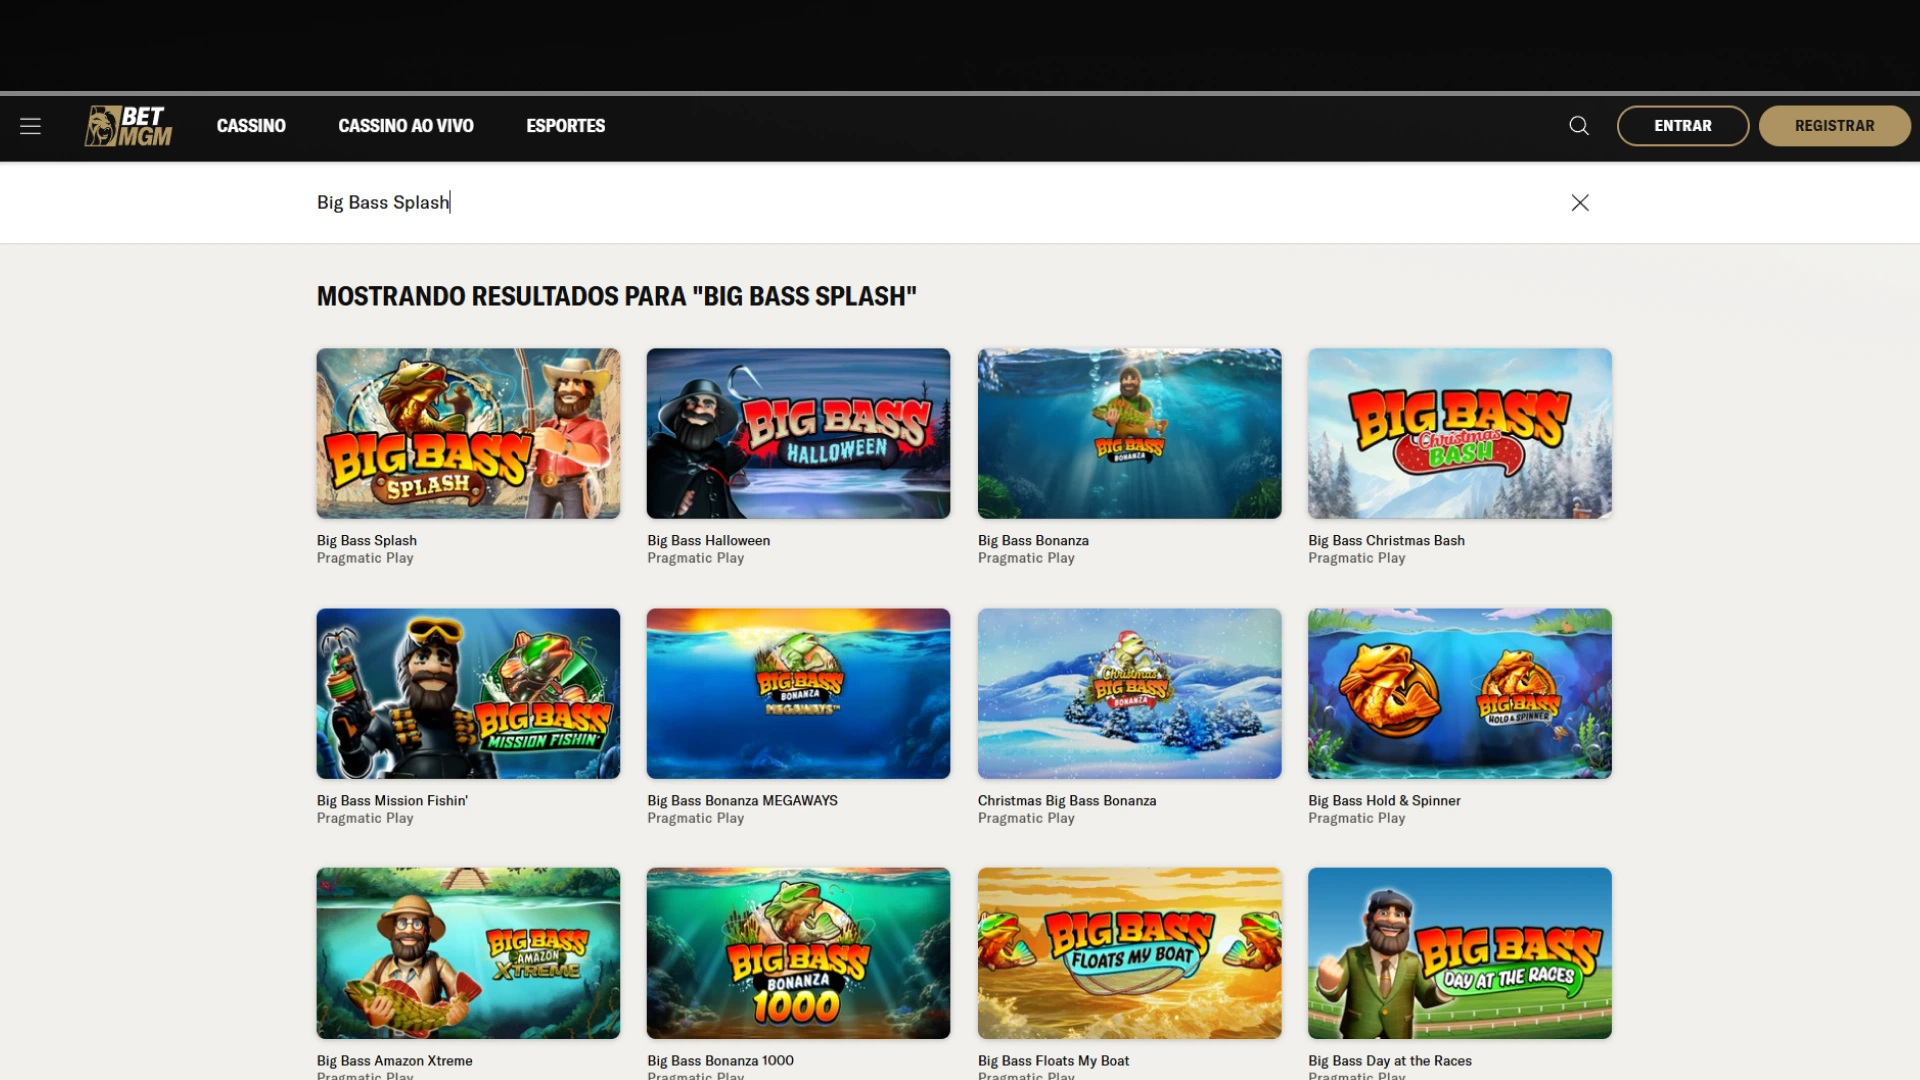Click the 'Big Bass Floats My Boat' title text
The width and height of the screenshot is (1920, 1080).
tap(1053, 1060)
